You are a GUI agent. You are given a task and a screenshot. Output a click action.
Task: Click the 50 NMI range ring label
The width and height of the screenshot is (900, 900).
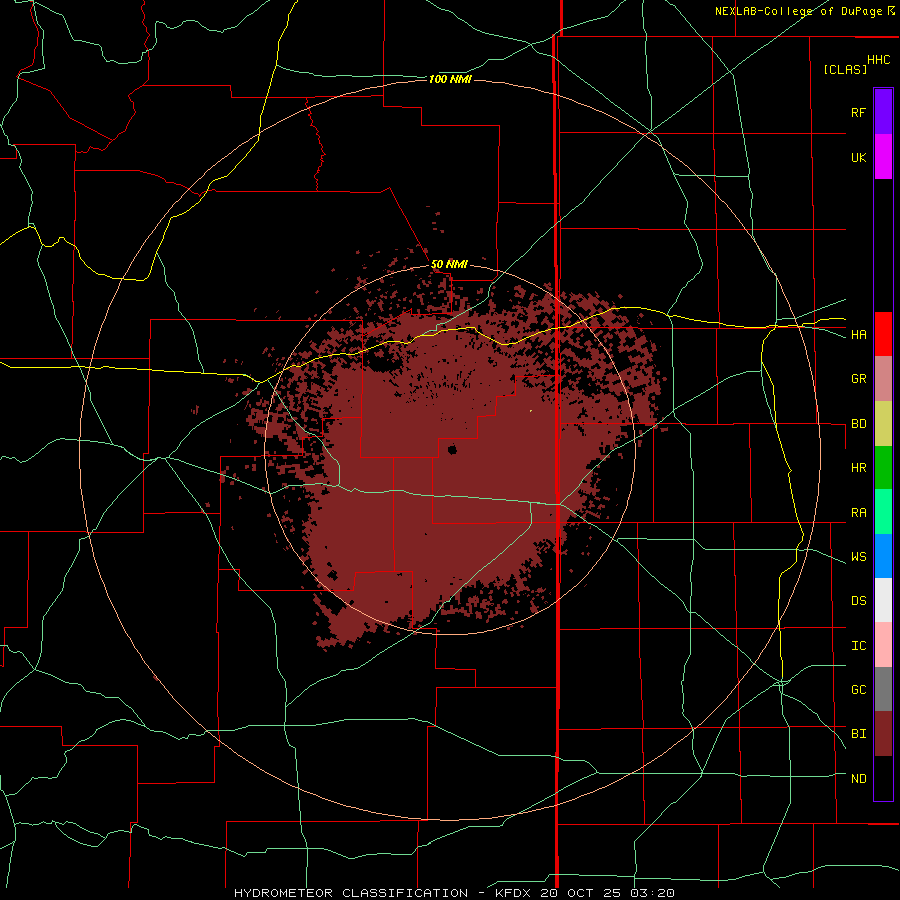449,265
